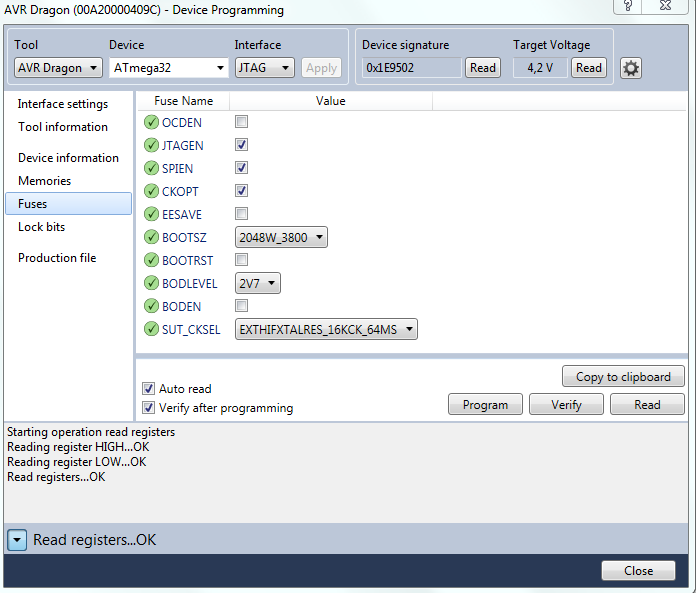Uncheck the SPIEN fuse checkbox
The width and height of the screenshot is (696, 593).
(x=241, y=168)
